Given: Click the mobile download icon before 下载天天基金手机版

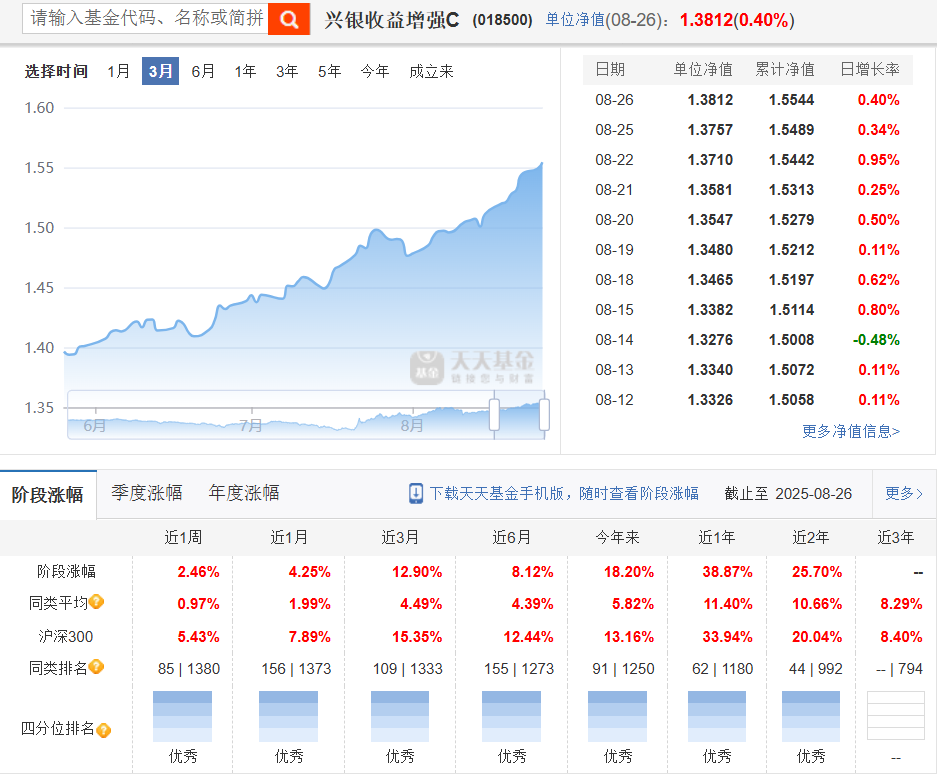Looking at the screenshot, I should (x=415, y=493).
